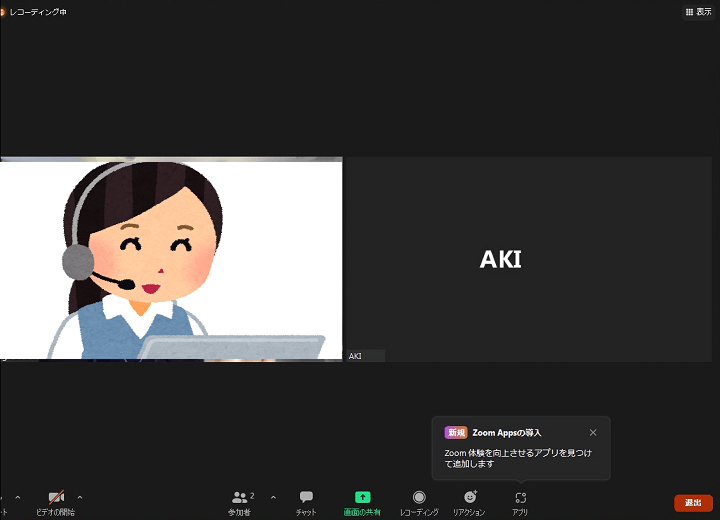The height and width of the screenshot is (520, 720).
Task: Expand video options caret beside ビデオの開始
Action: pyautogui.click(x=80, y=497)
